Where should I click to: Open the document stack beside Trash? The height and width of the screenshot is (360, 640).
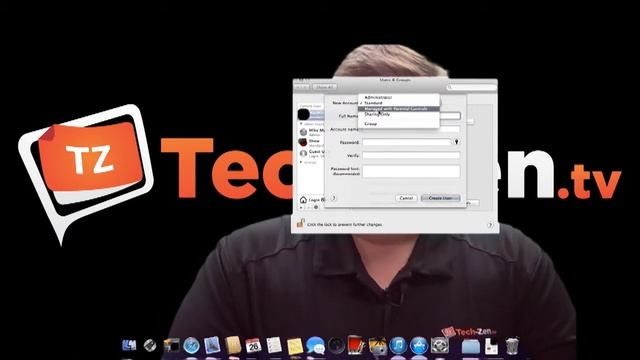tap(491, 346)
